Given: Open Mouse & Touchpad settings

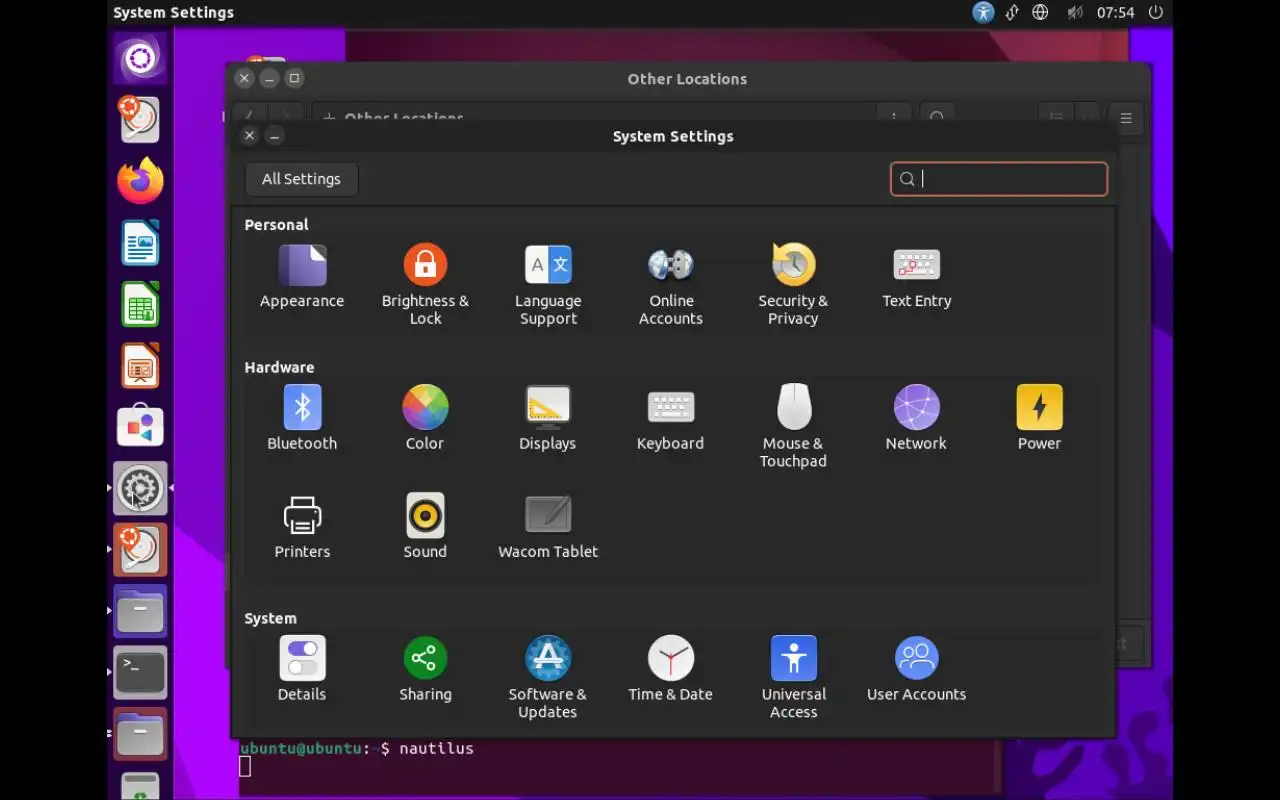Looking at the screenshot, I should 793,427.
